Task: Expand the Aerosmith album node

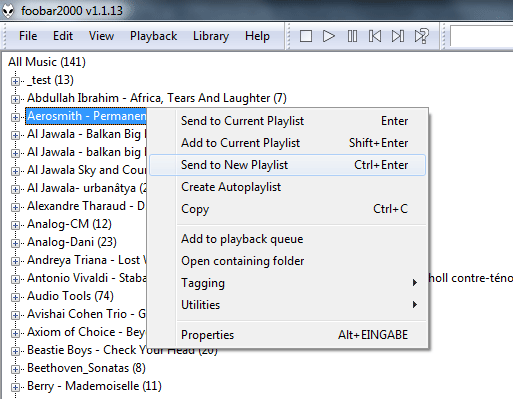Action: (x=15, y=117)
